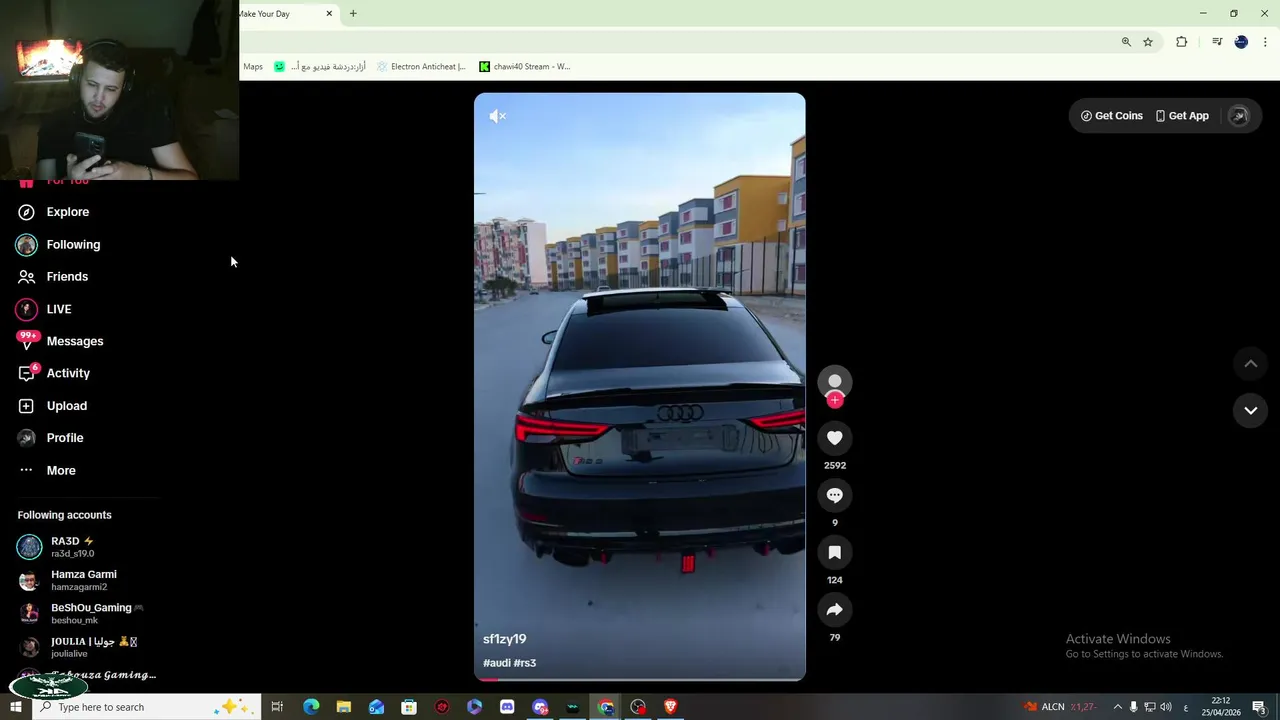1280x720 pixels.
Task: Click the taskbar search box
Action: click(x=147, y=707)
